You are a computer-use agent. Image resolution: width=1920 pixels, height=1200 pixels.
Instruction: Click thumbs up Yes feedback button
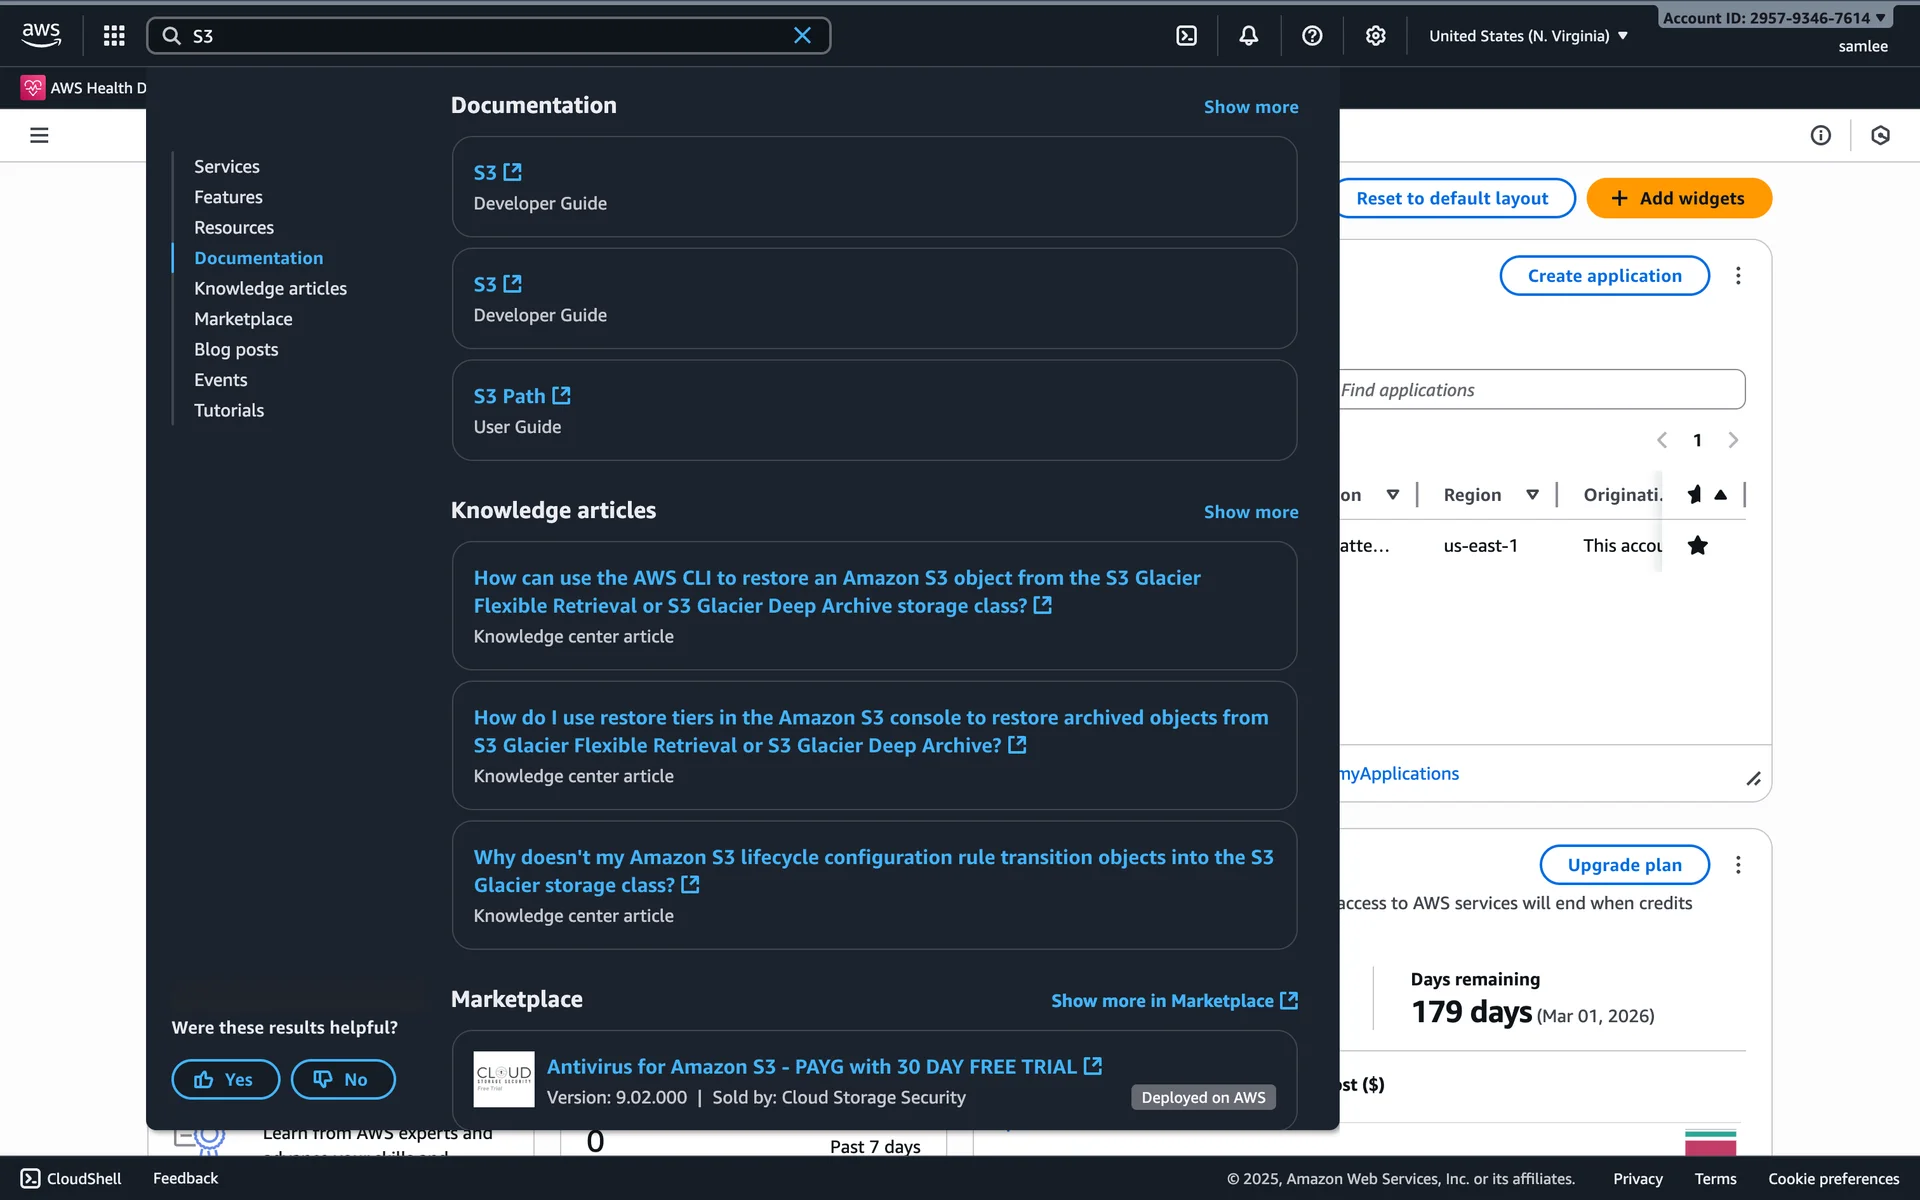[x=225, y=1079]
